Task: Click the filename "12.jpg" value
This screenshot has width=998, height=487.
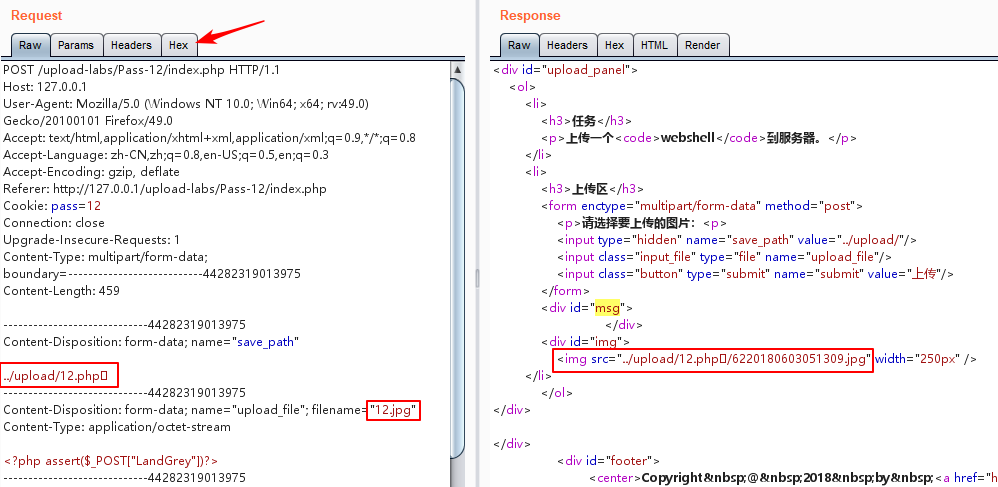Action: 394,411
